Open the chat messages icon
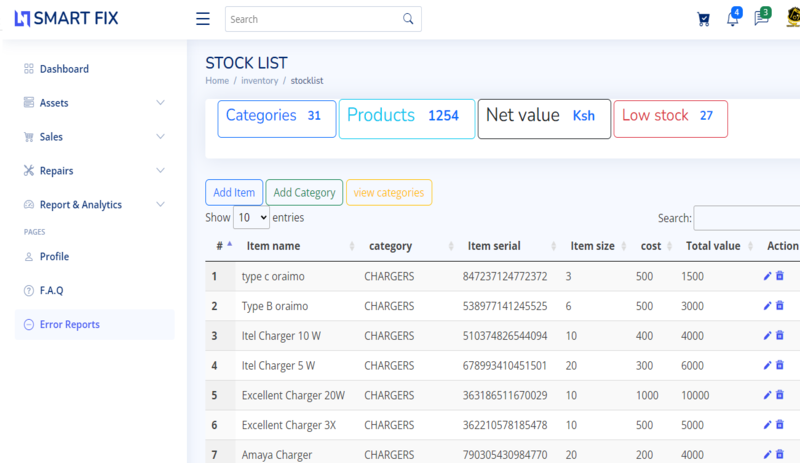 pos(761,19)
